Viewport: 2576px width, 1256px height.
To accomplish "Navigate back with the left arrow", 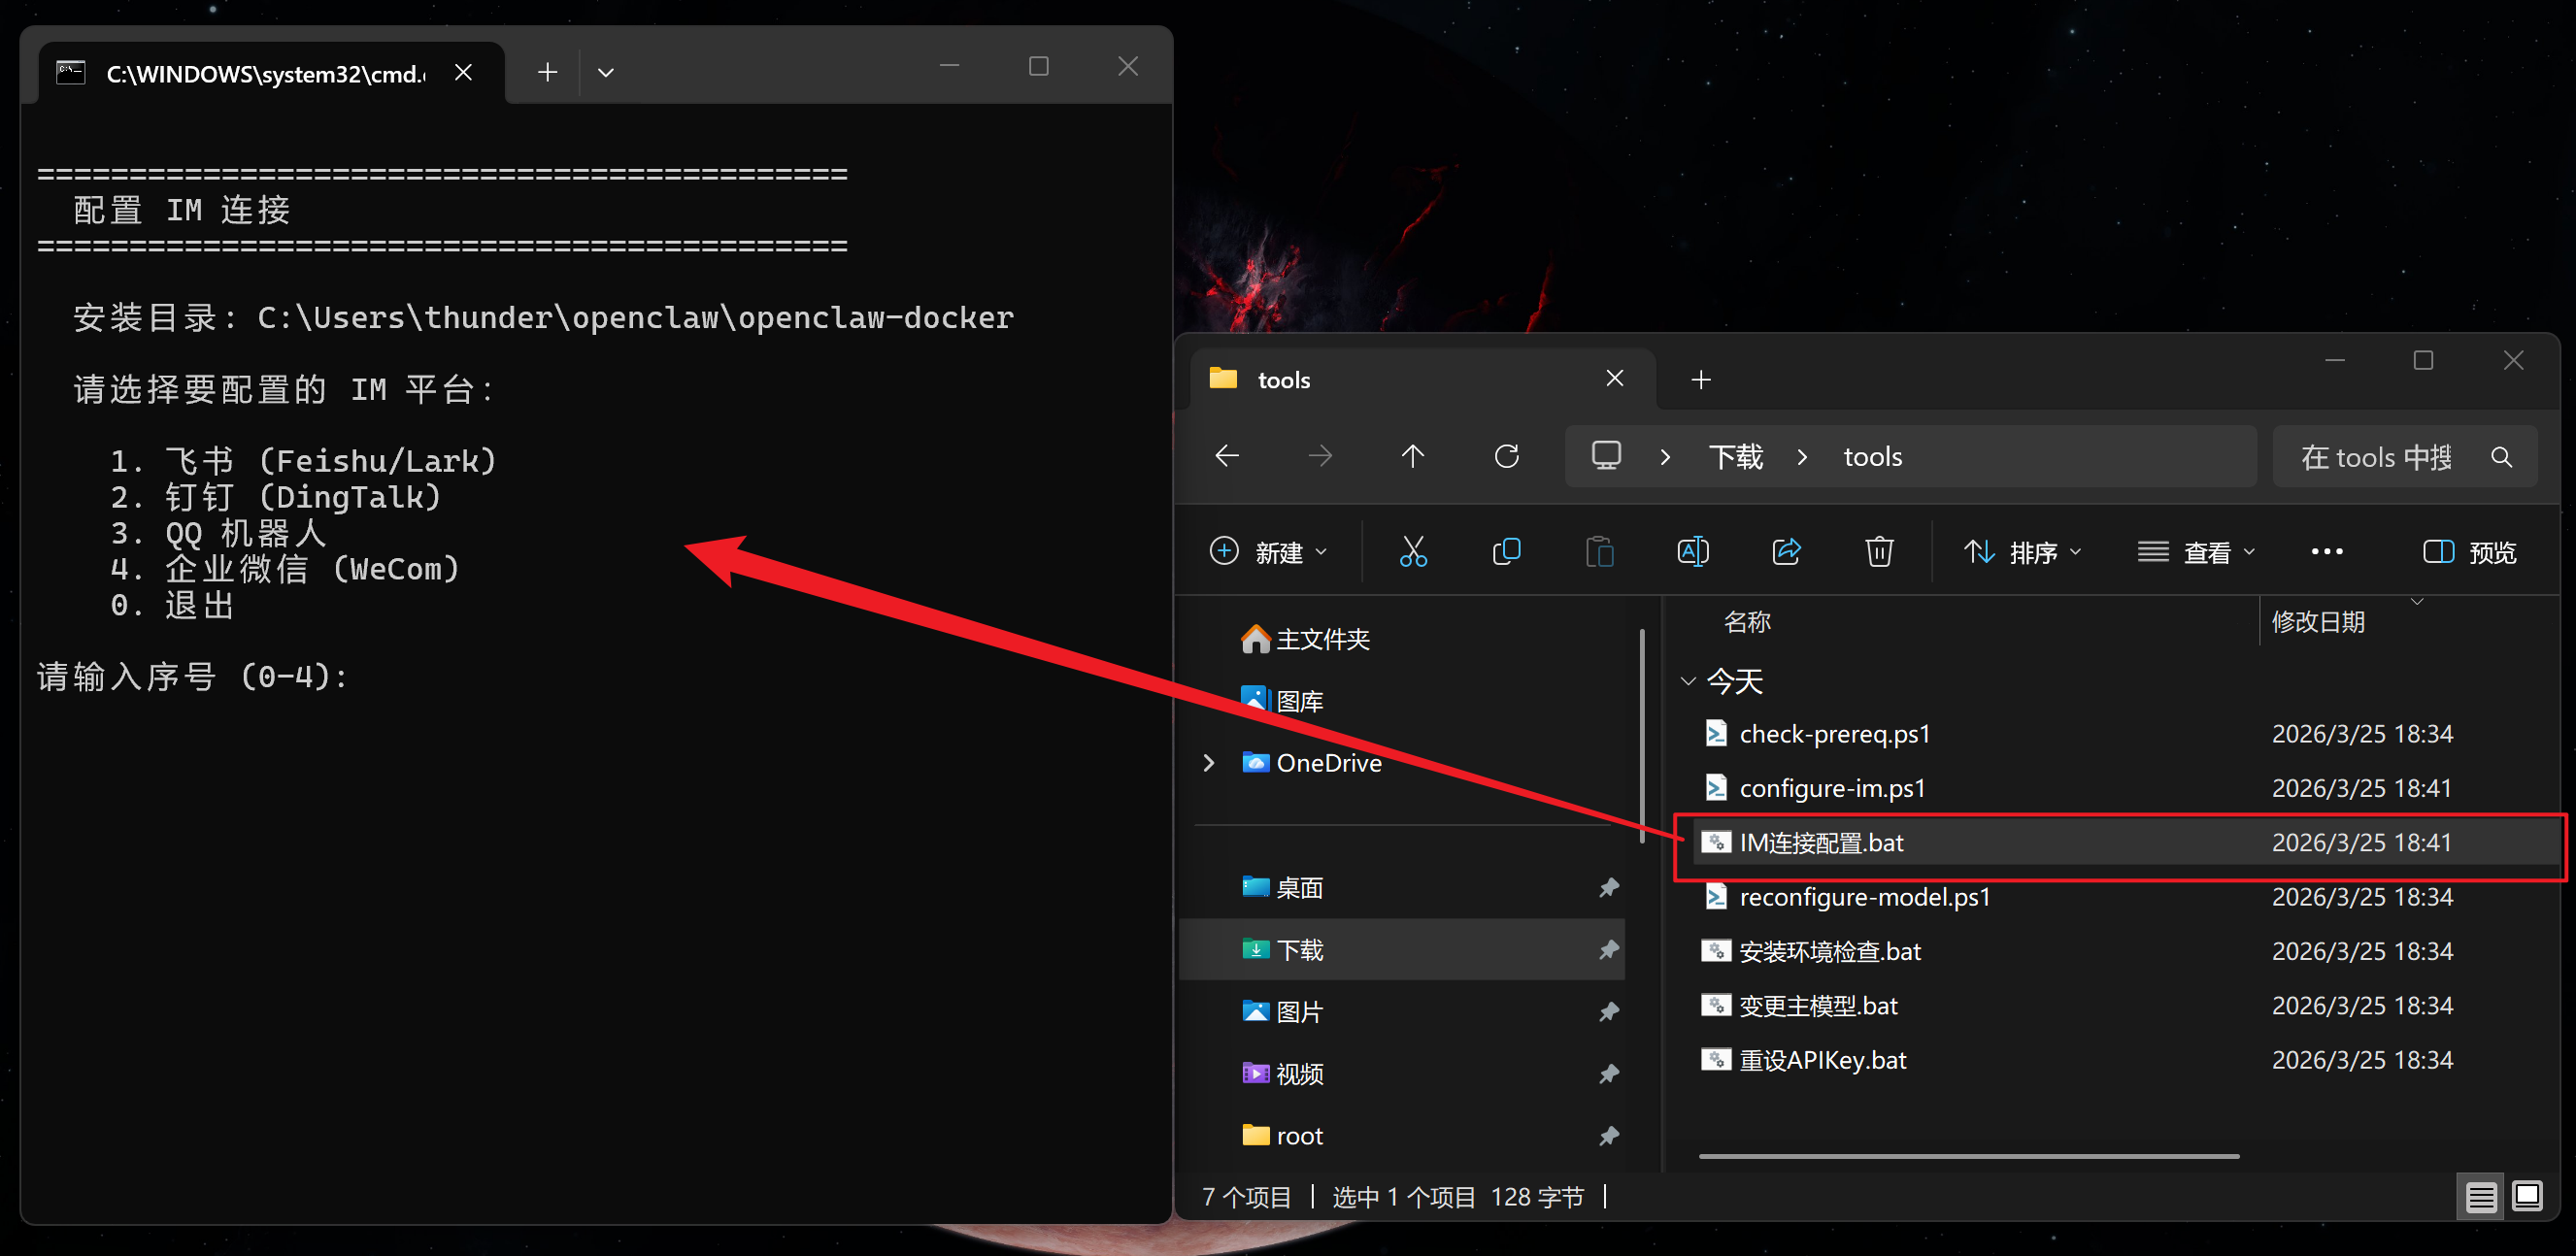I will [1227, 457].
